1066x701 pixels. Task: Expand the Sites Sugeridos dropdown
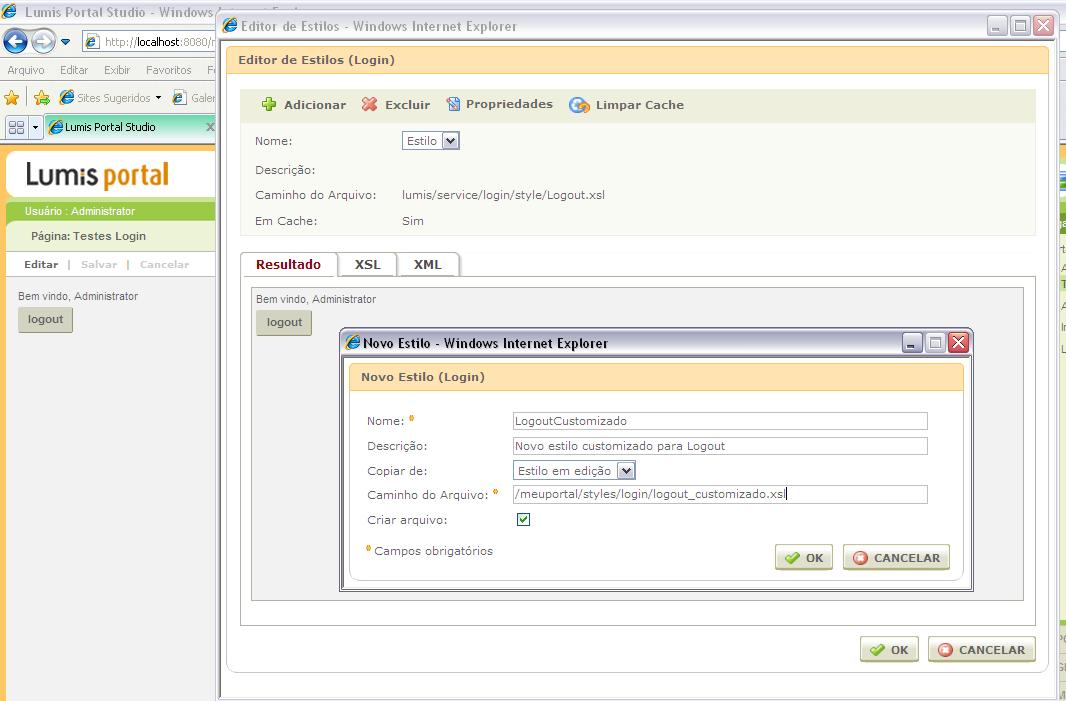158,98
